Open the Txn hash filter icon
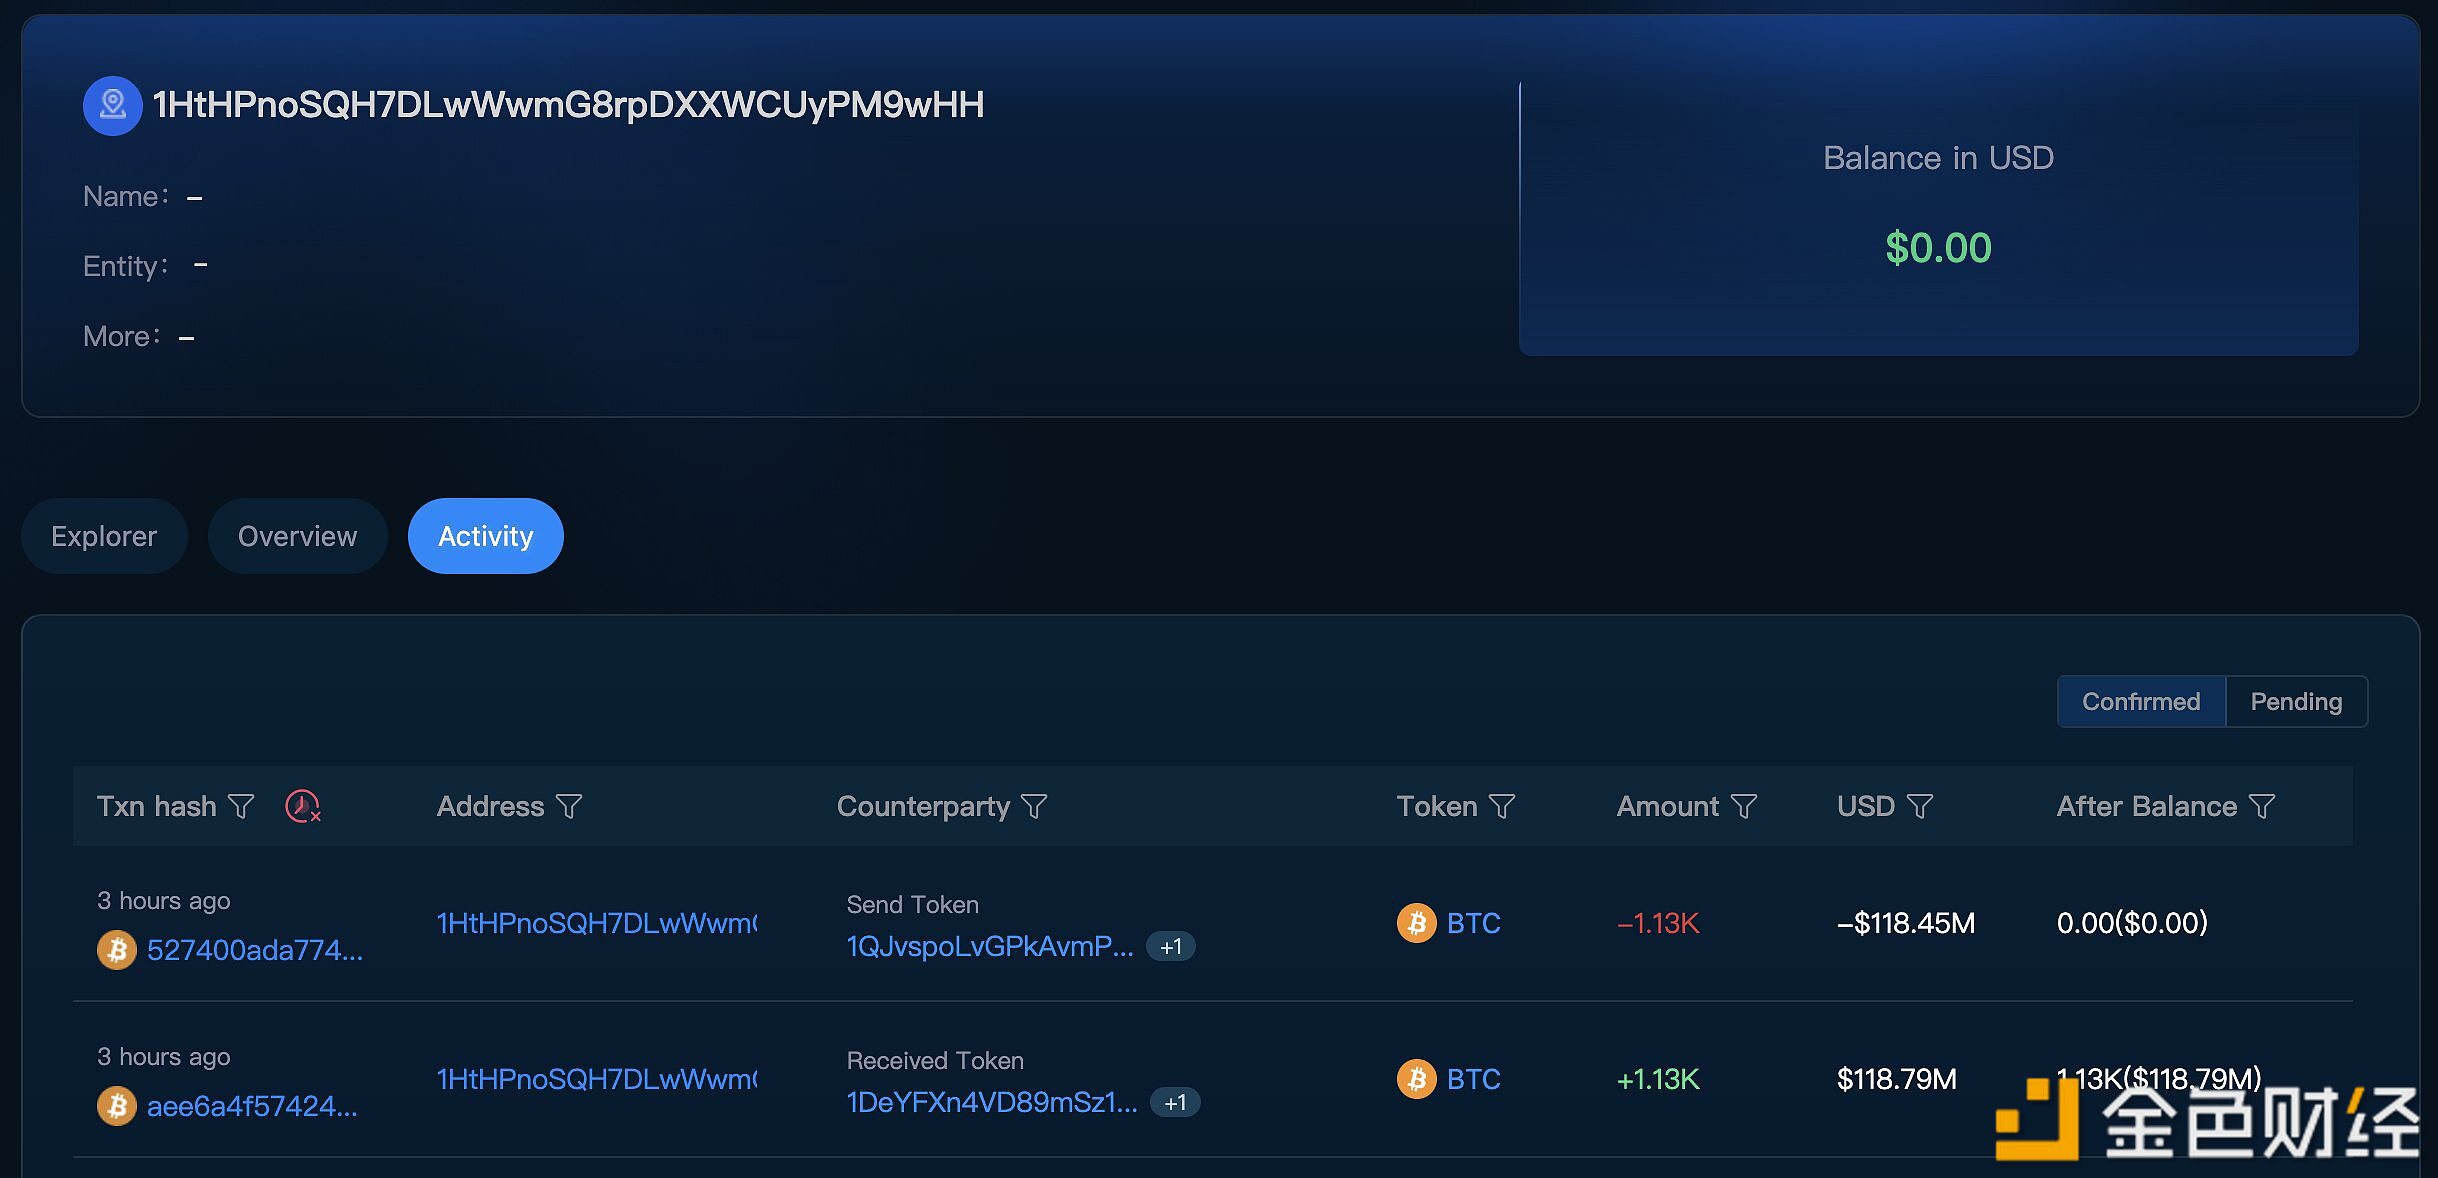Image resolution: width=2438 pixels, height=1178 pixels. coord(241,806)
